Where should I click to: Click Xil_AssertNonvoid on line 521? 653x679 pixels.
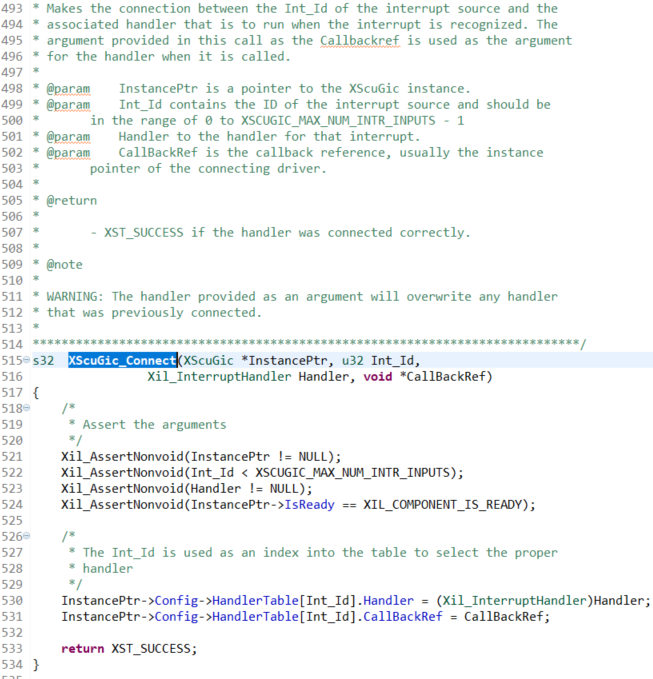click(123, 456)
